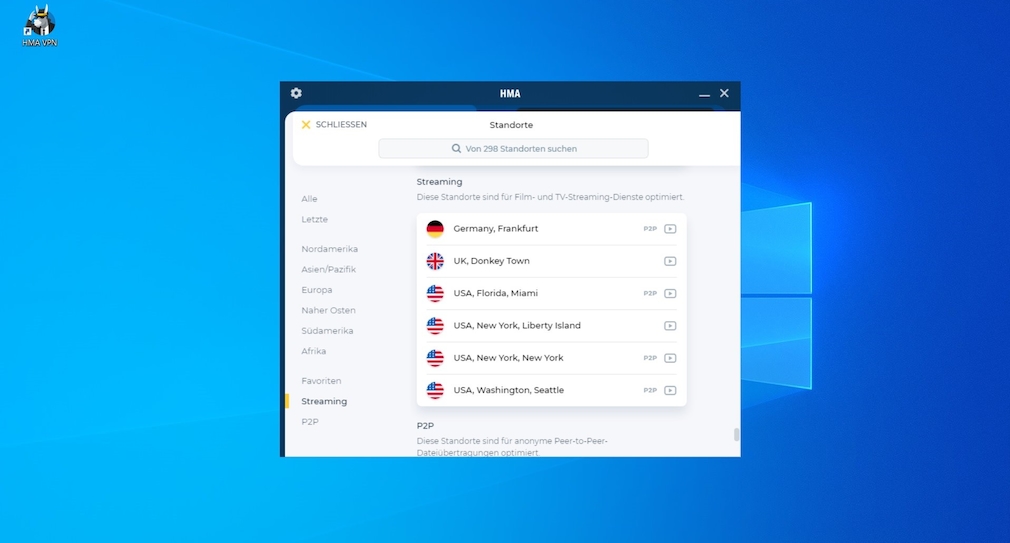Jump to P2P section in sidebar
The width and height of the screenshot is (1010, 543).
click(x=309, y=422)
